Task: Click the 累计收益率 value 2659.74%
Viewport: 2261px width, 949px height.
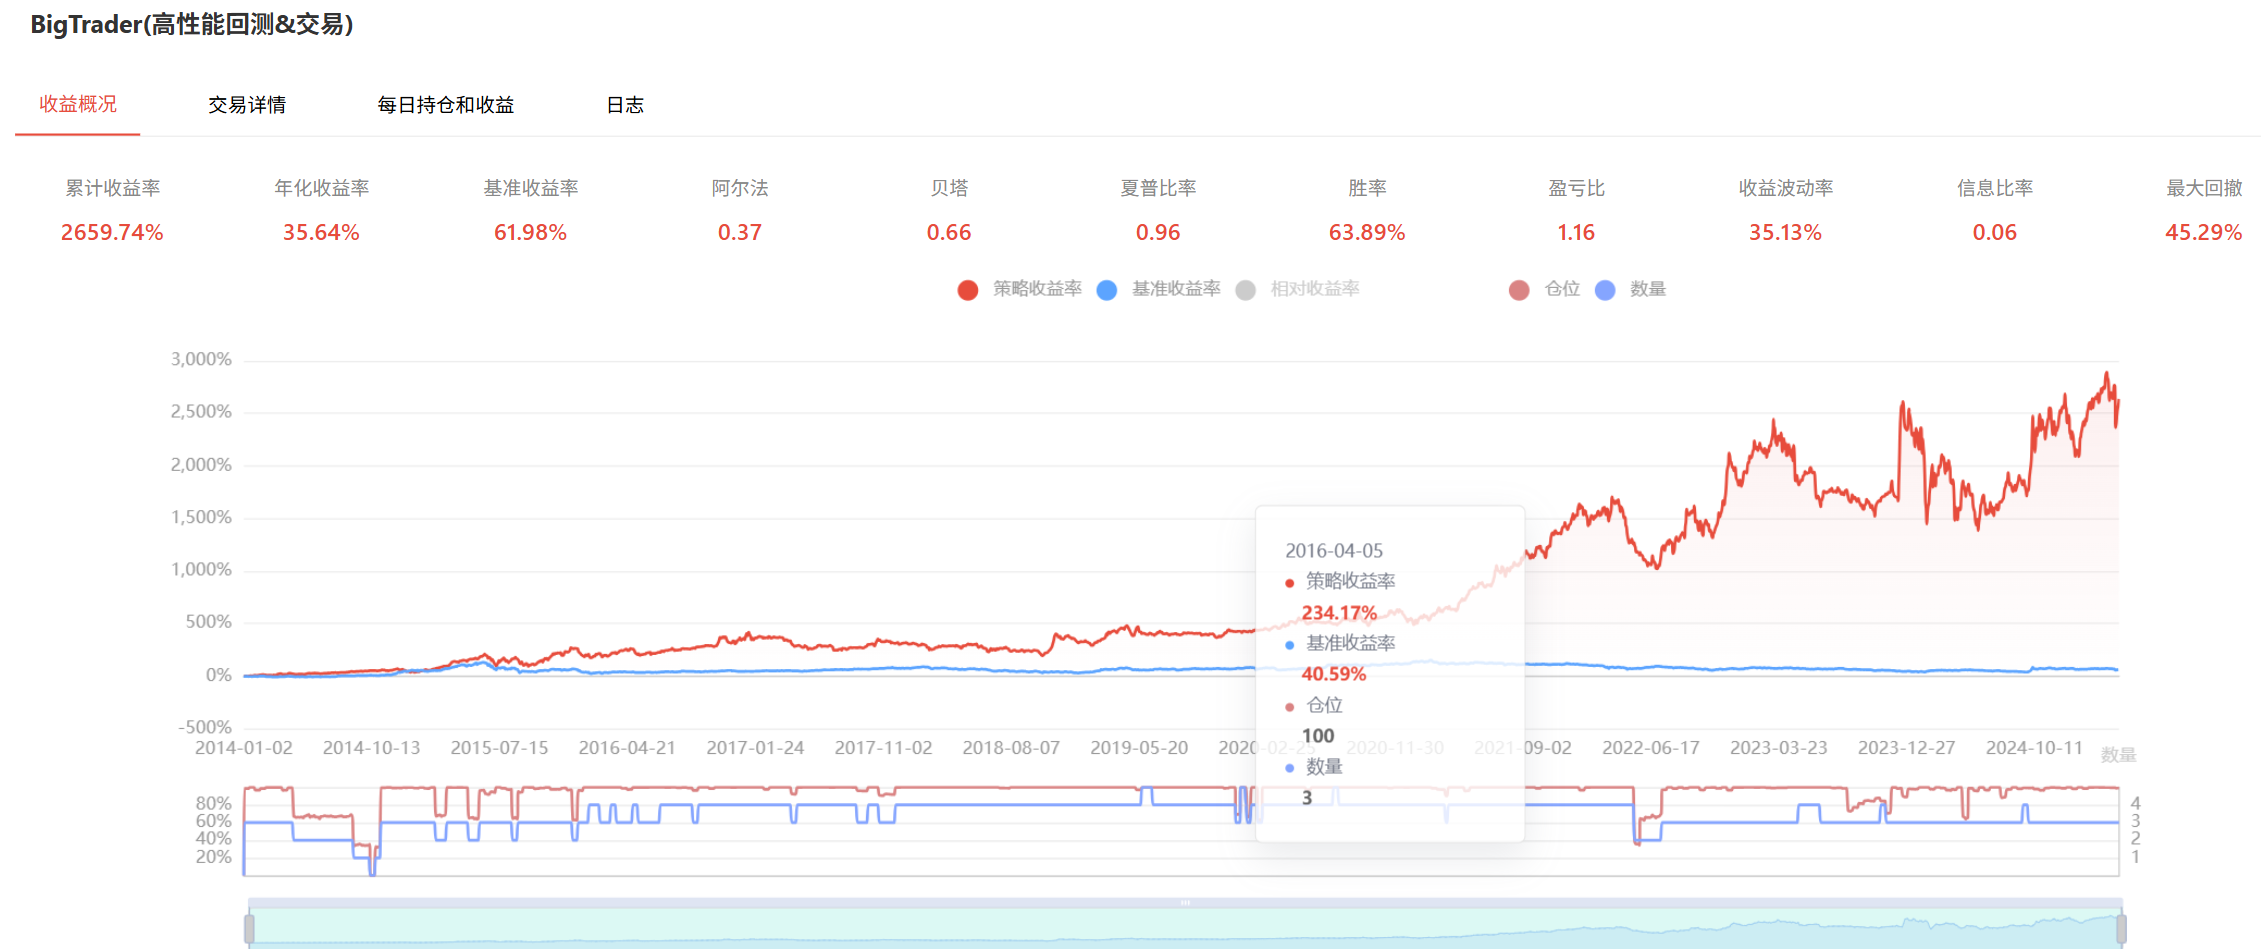Action: pos(112,233)
